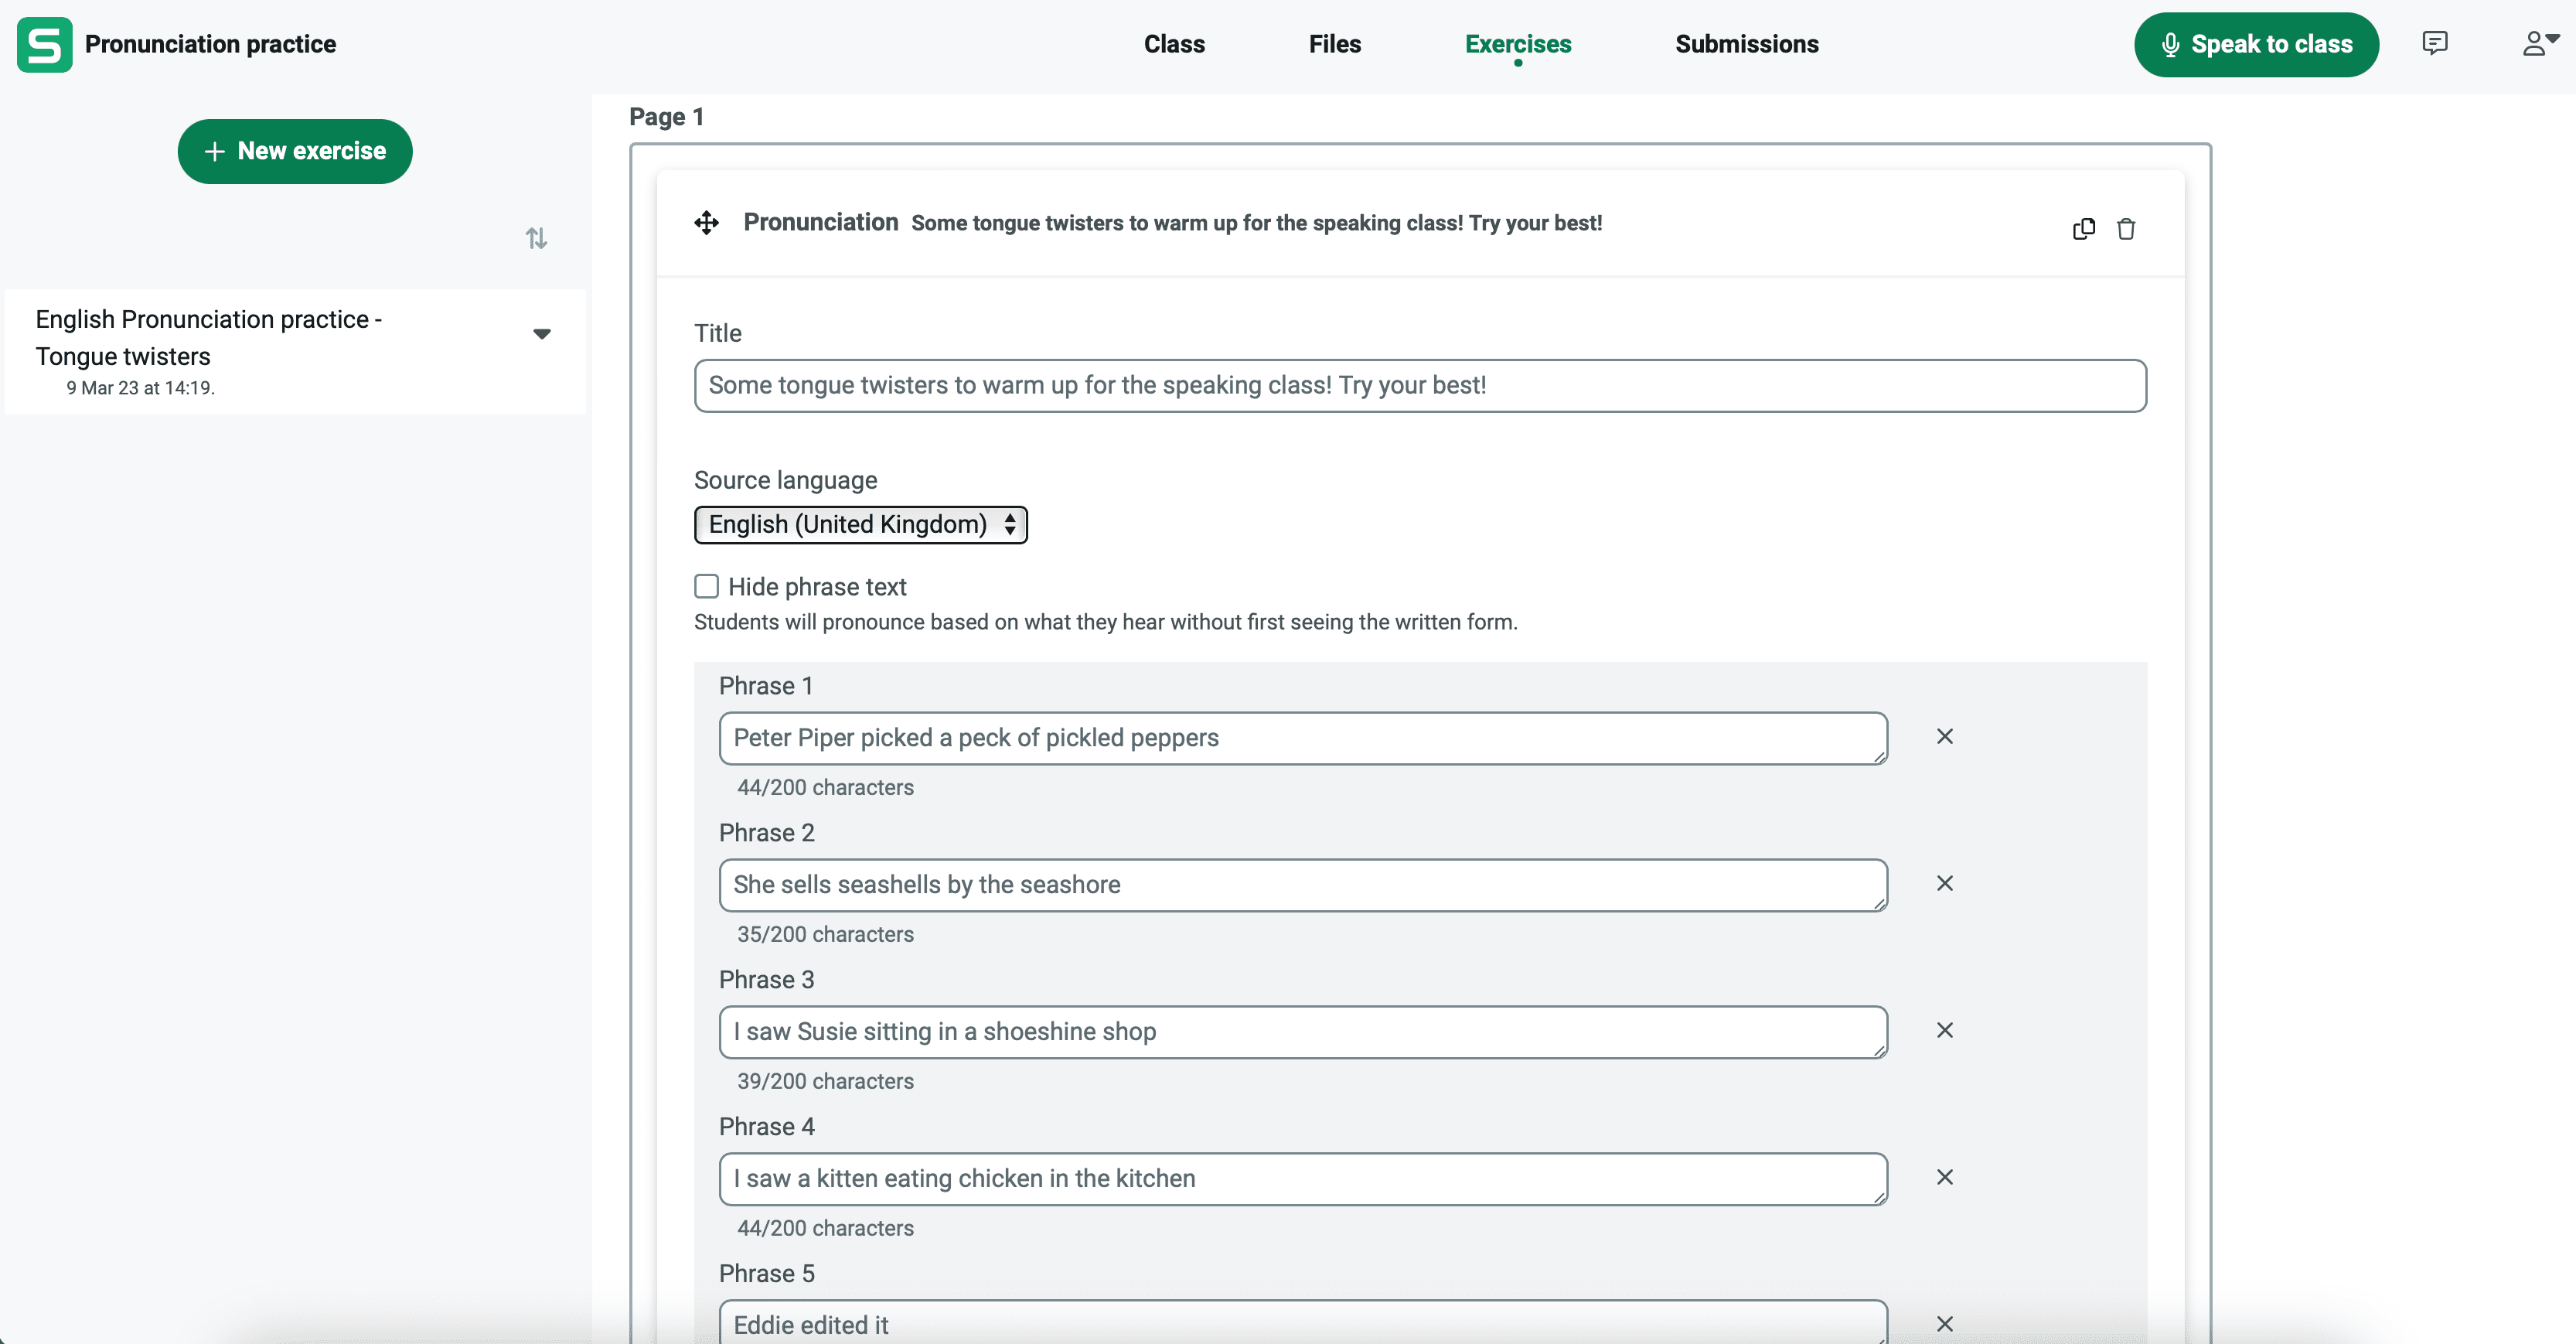Edit the kitten eating chicken phrase field
Image resolution: width=2576 pixels, height=1344 pixels.
pyautogui.click(x=1303, y=1179)
